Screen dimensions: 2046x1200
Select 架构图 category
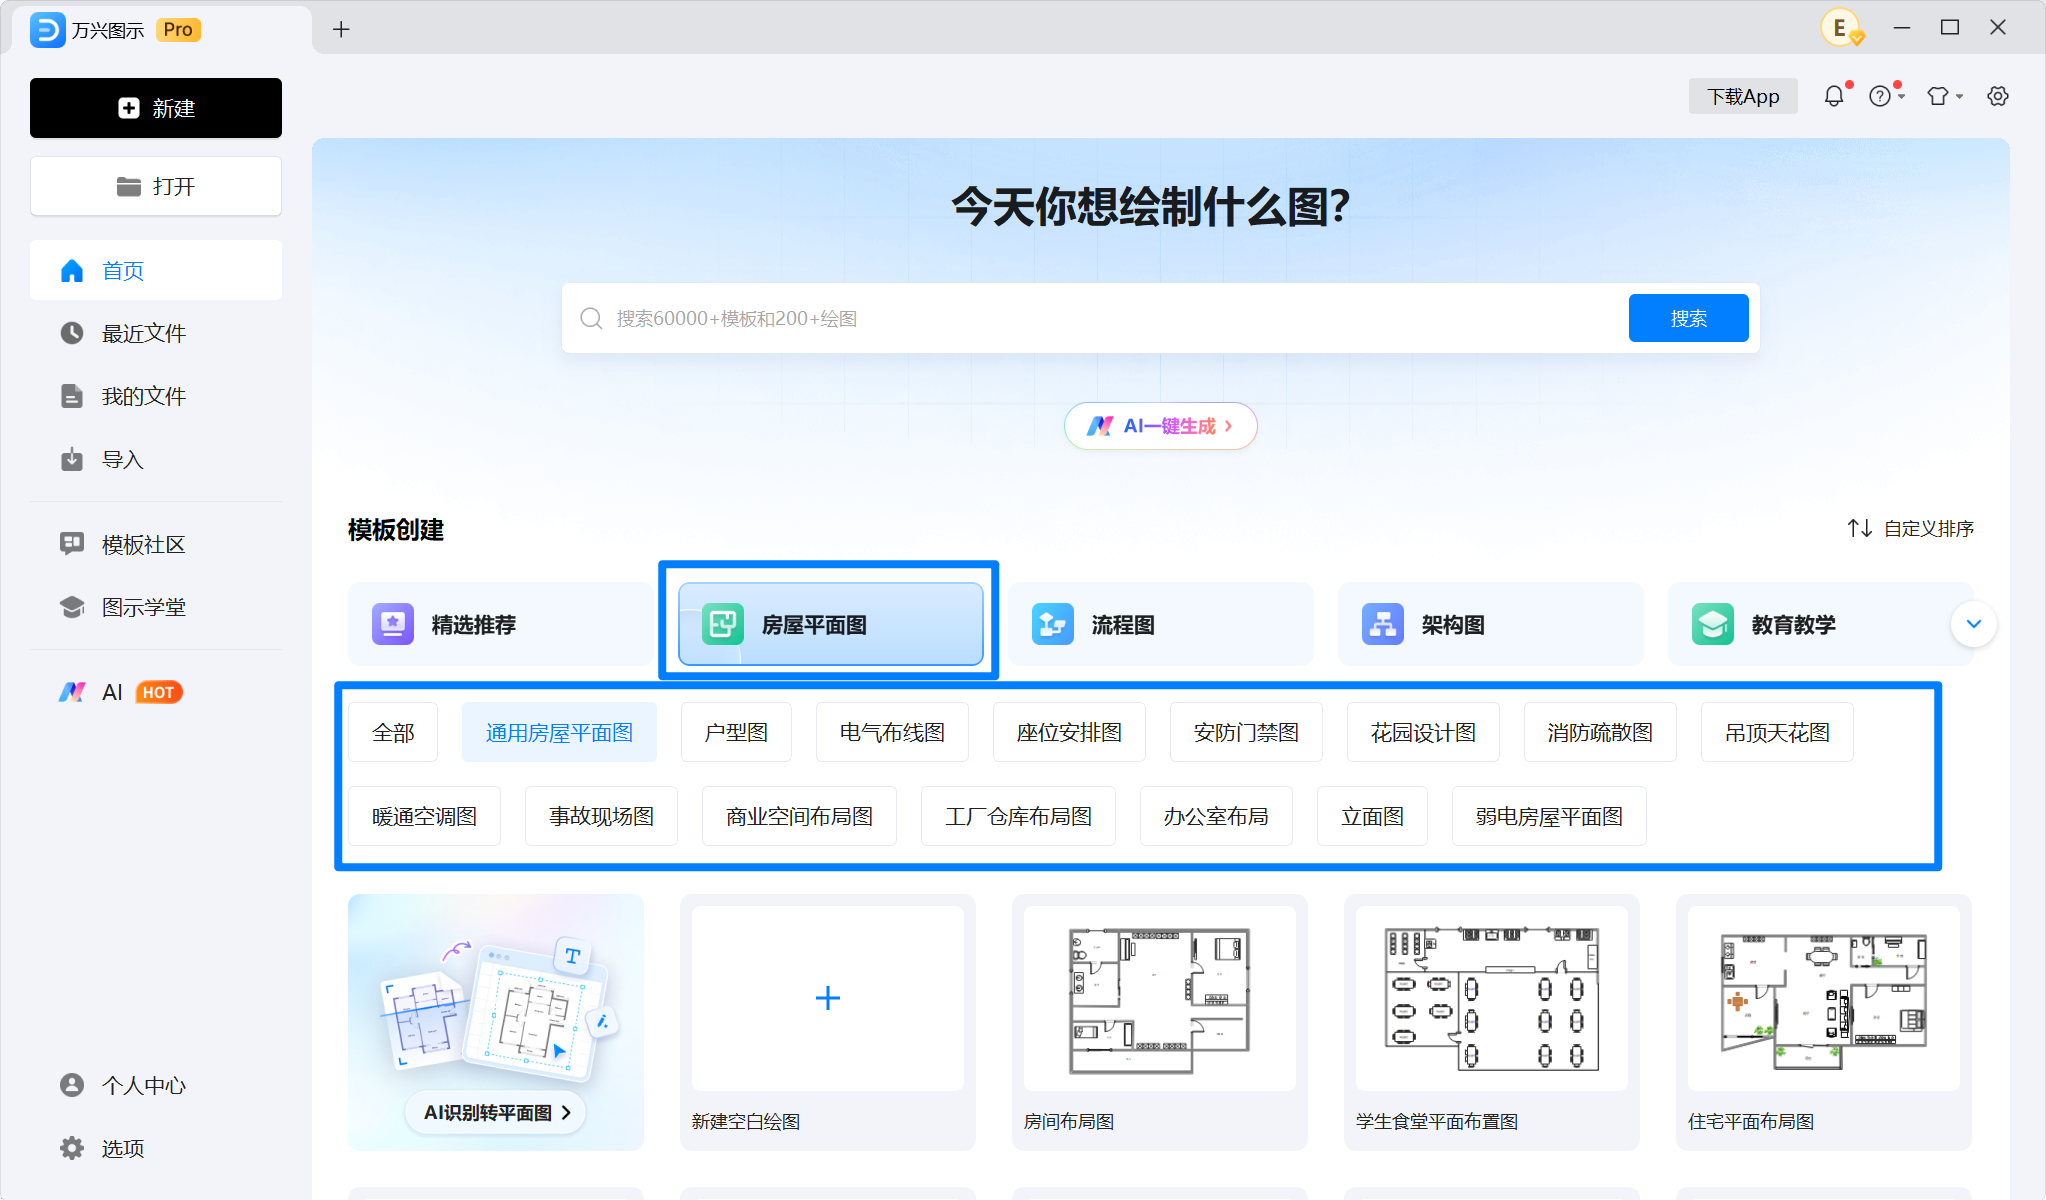pos(1490,624)
